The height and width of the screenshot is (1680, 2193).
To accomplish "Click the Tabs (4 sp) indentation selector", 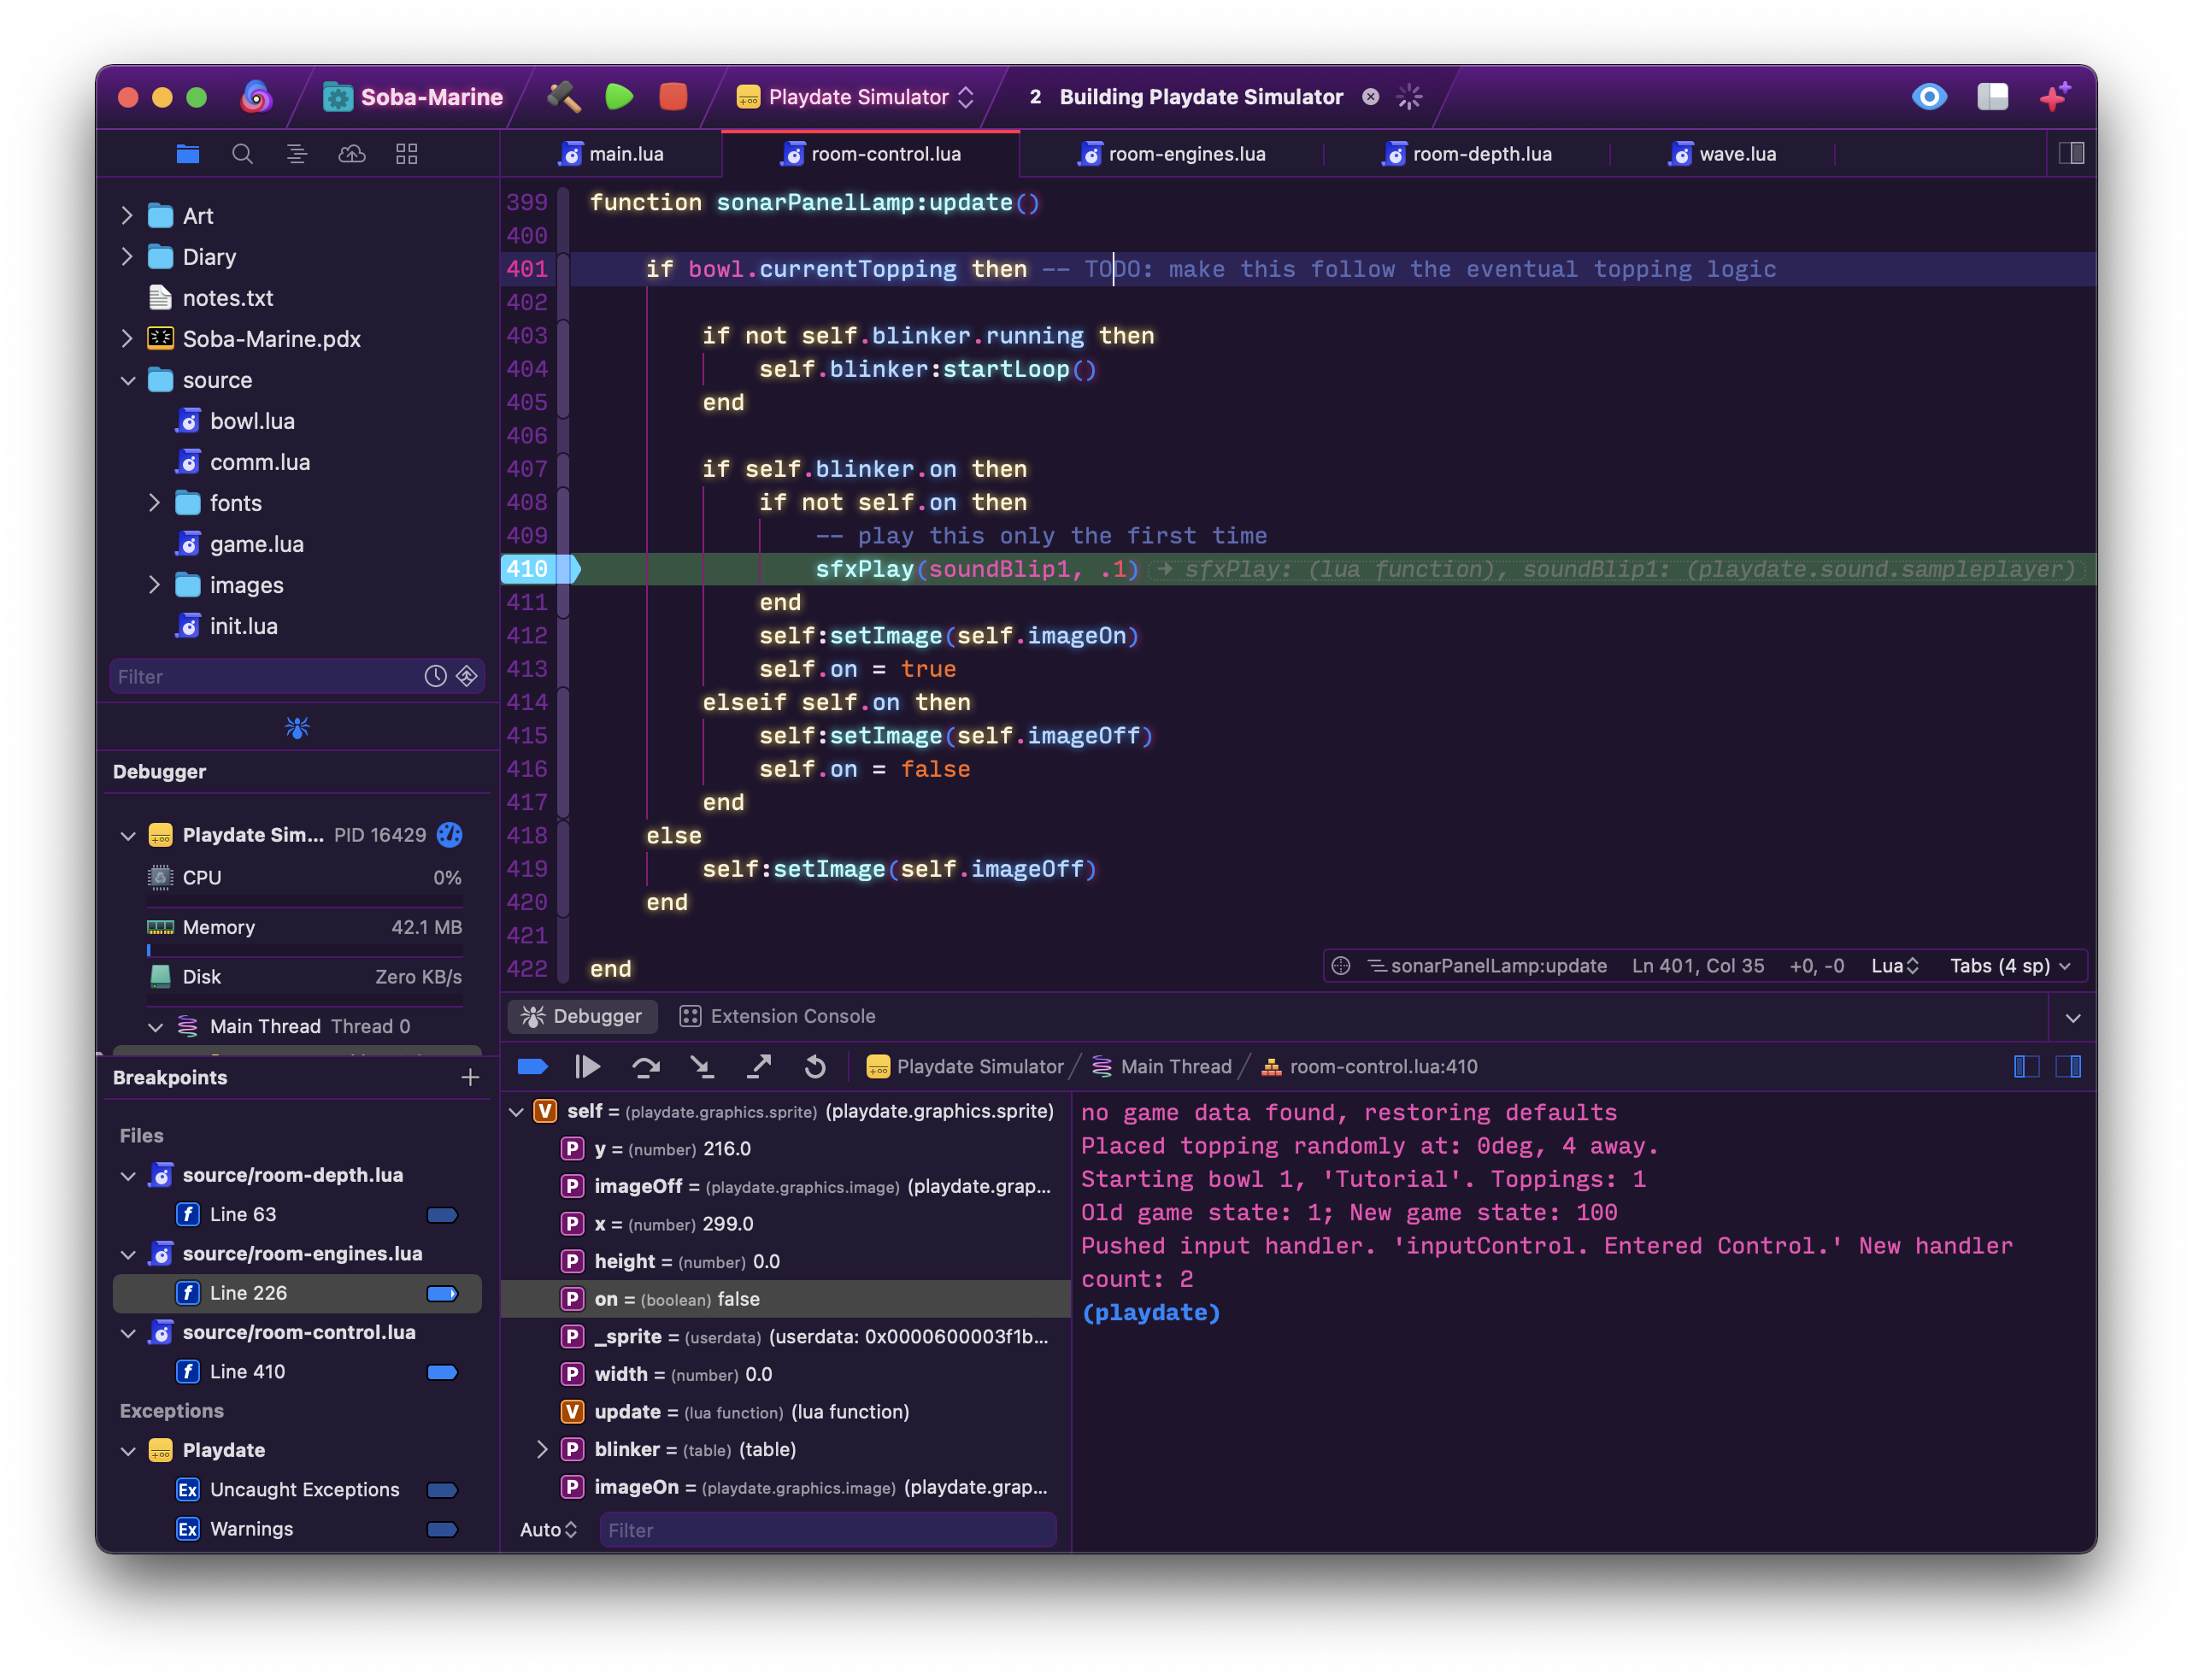I will pos(2009,965).
